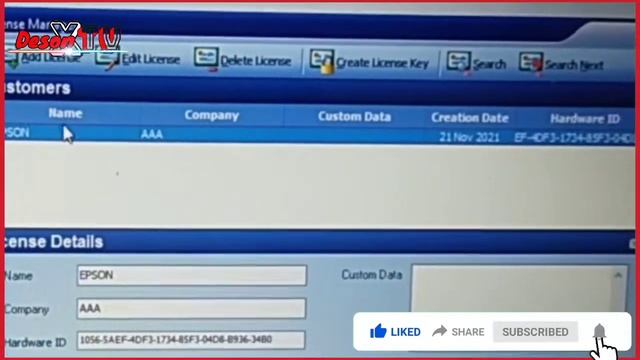This screenshot has width=640, height=360.
Task: Click the hardware ID value in customer row
Action: [574, 138]
